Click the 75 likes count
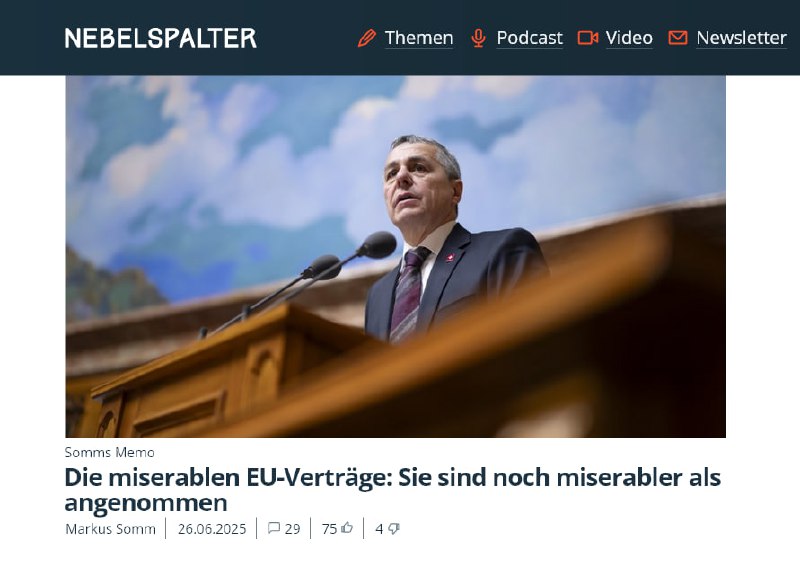Image resolution: width=800 pixels, height=566 pixels. (329, 529)
